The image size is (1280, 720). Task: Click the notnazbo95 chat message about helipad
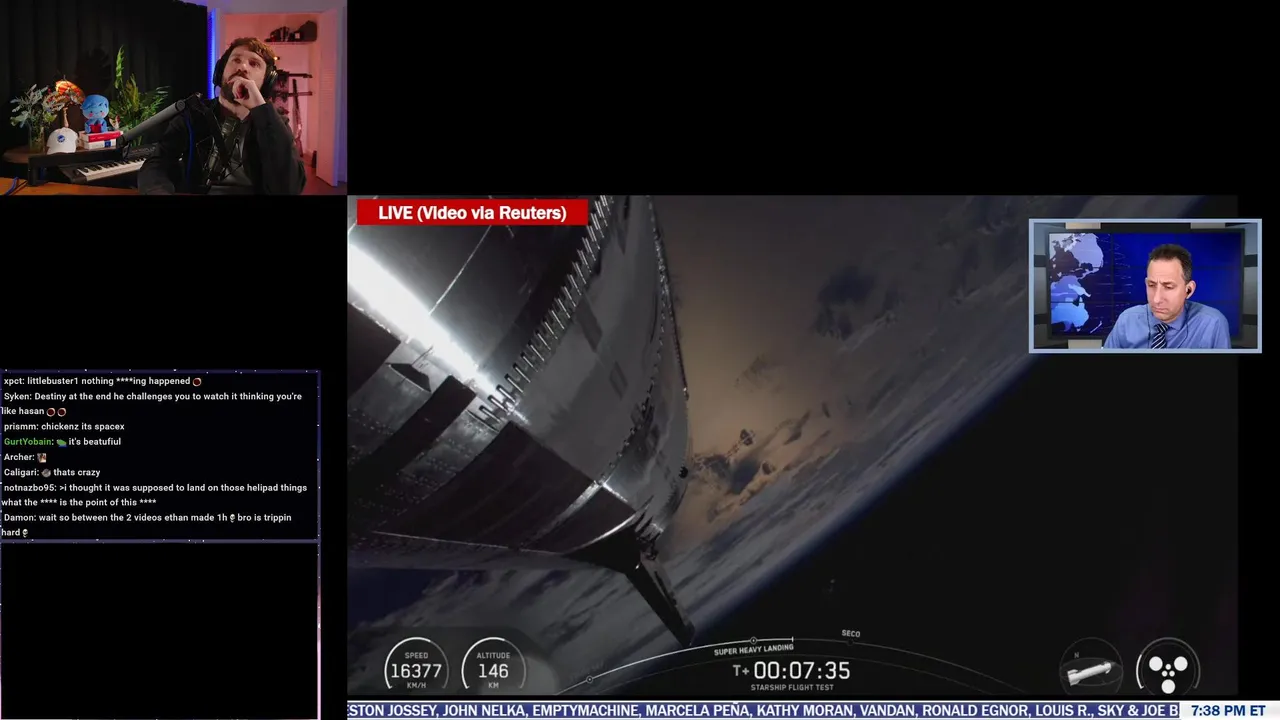[155, 495]
